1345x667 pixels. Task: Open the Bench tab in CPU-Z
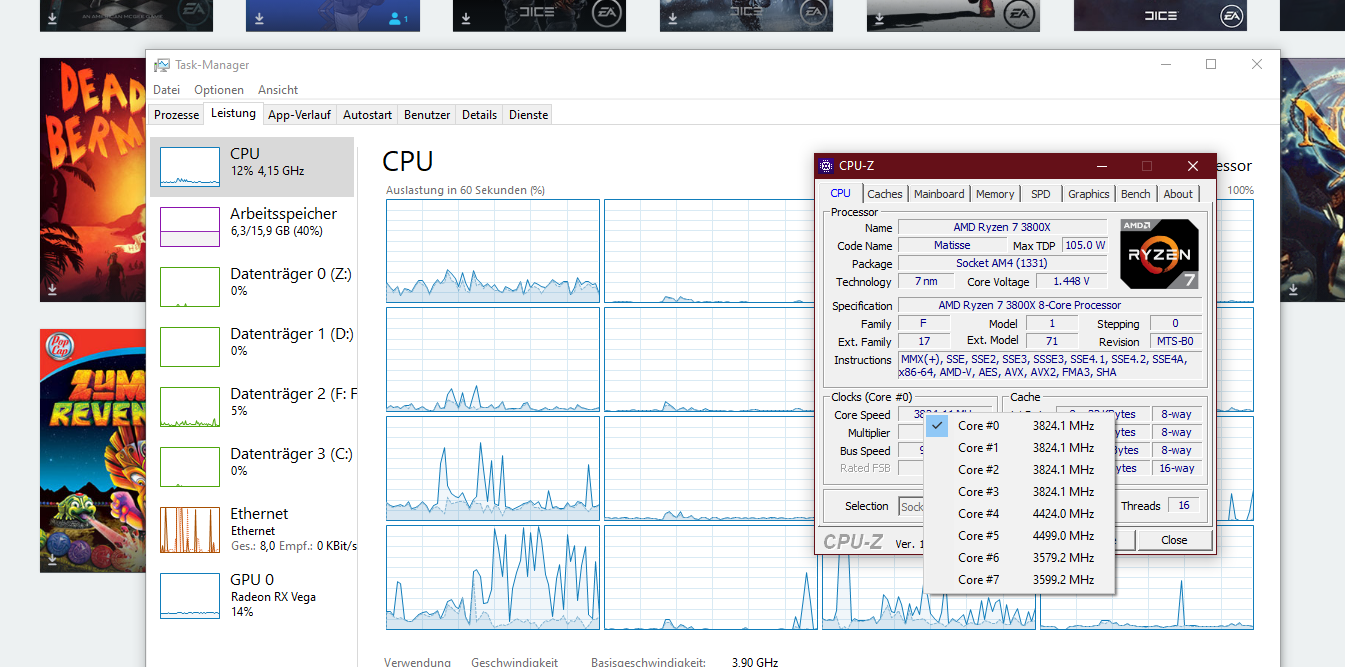pyautogui.click(x=1135, y=194)
